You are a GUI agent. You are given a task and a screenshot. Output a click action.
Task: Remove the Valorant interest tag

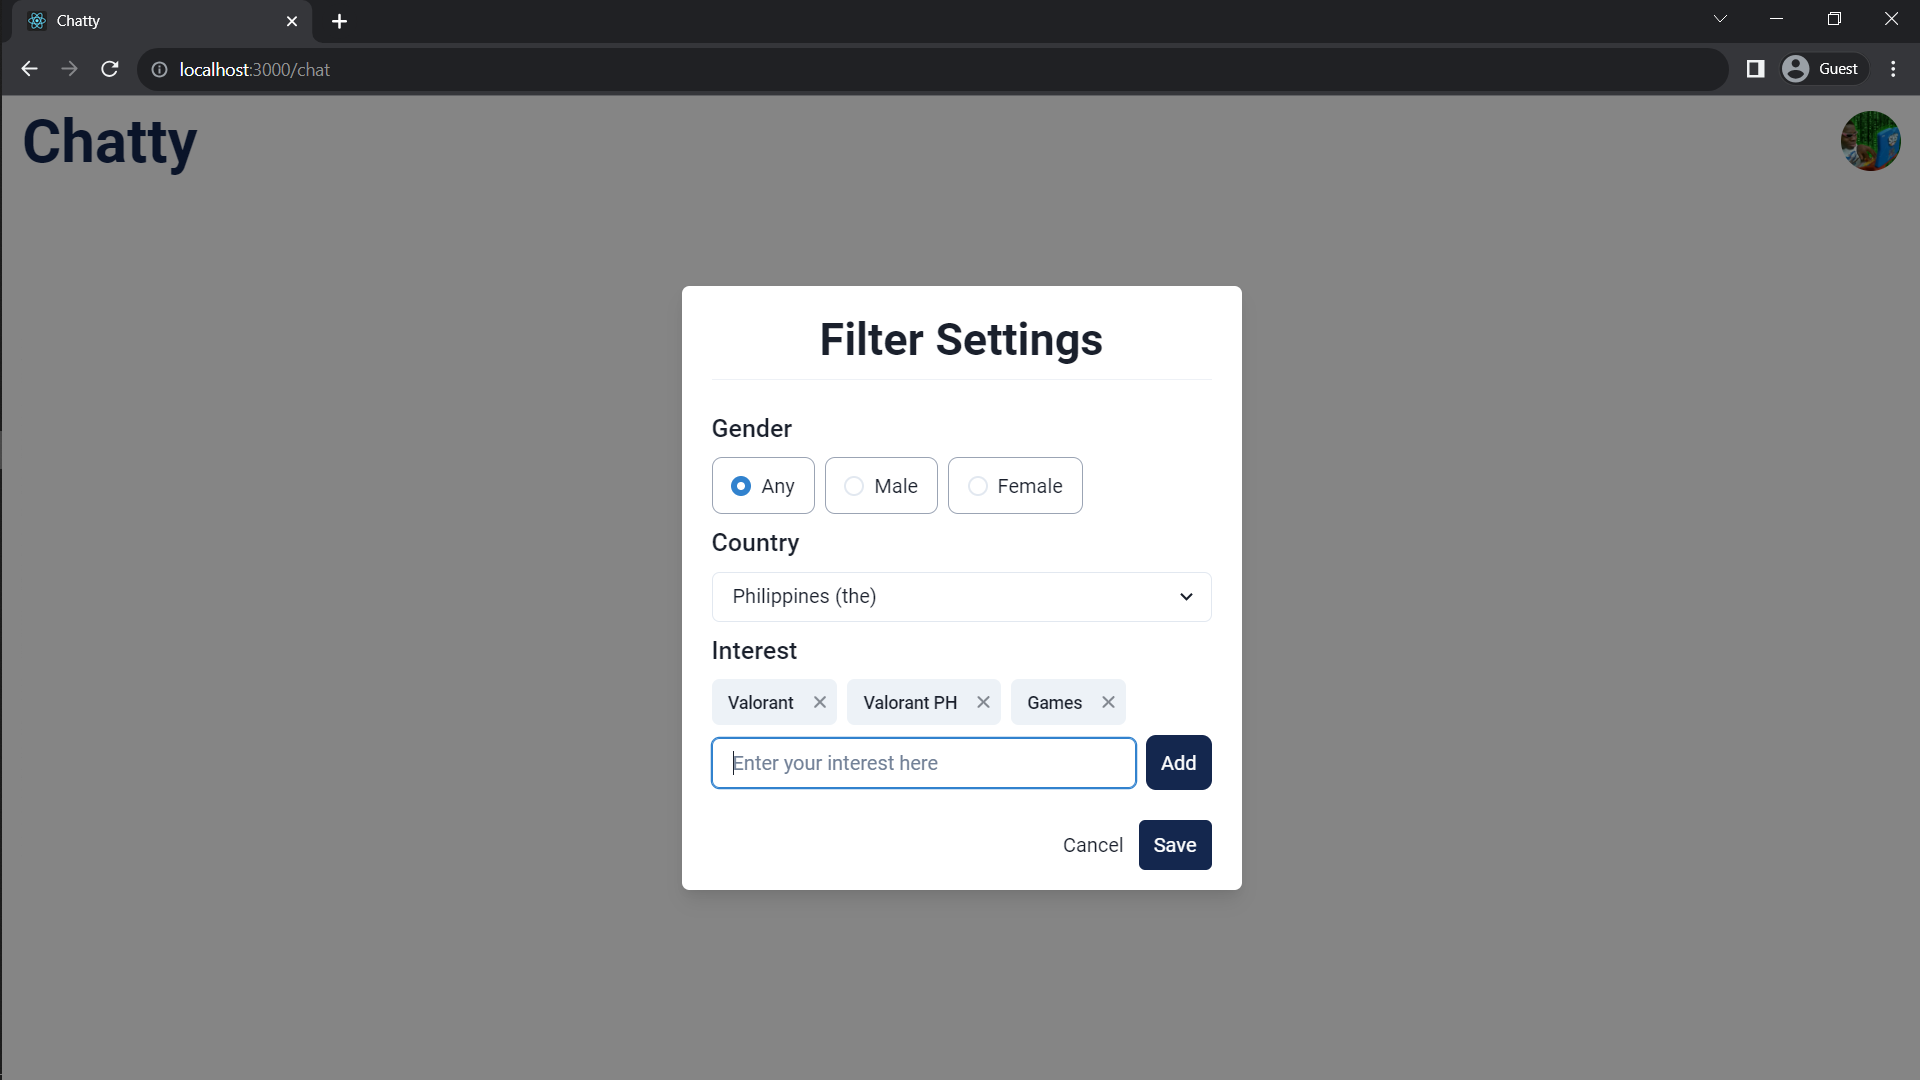(x=820, y=702)
